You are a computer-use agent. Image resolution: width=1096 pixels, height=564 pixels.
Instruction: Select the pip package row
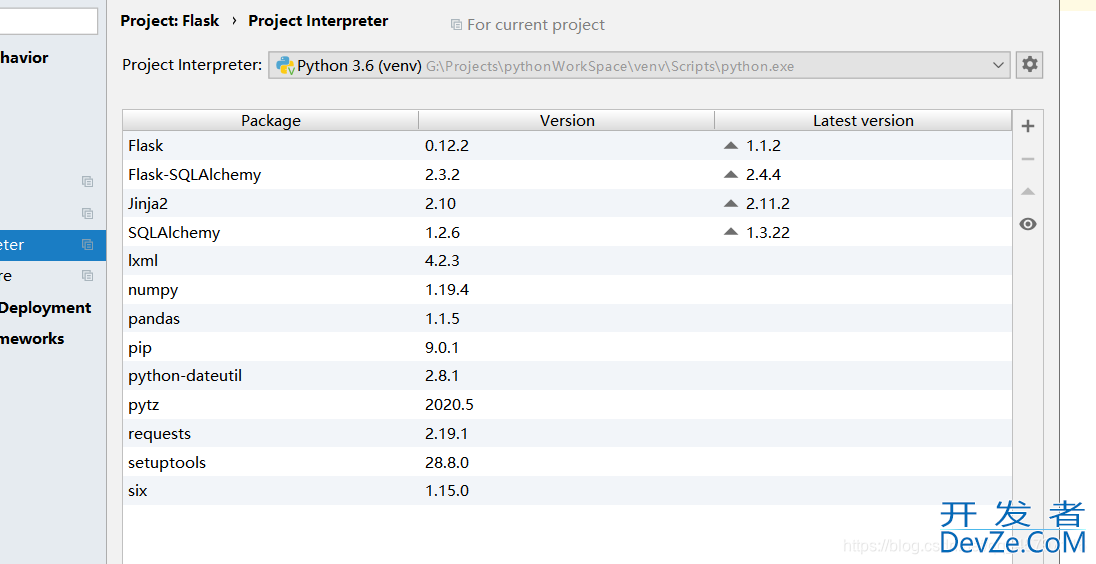[x=567, y=347]
